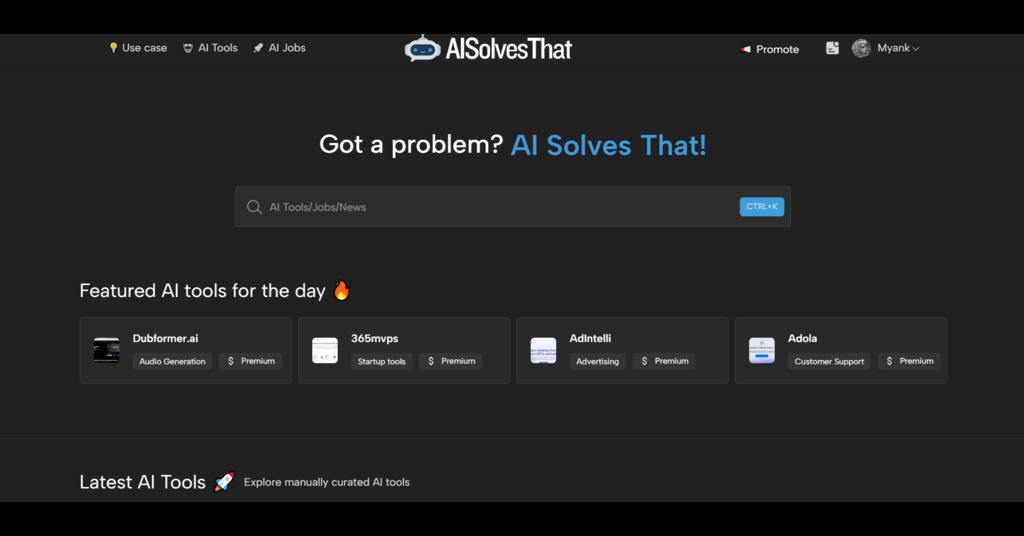
Task: Open the Use case menu
Action: point(138,48)
